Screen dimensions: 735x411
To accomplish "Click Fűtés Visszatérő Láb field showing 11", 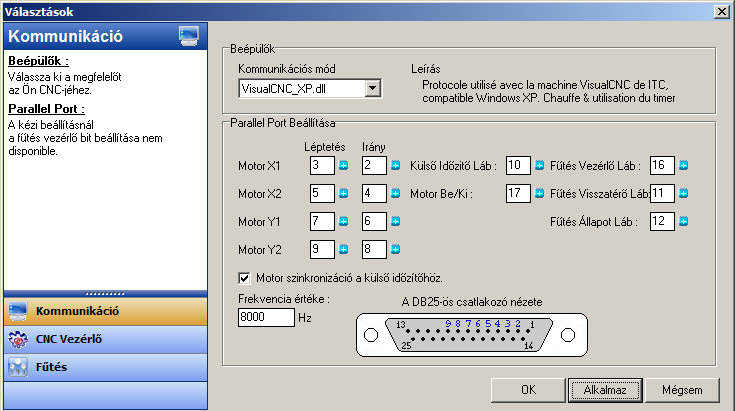I will (x=662, y=194).
